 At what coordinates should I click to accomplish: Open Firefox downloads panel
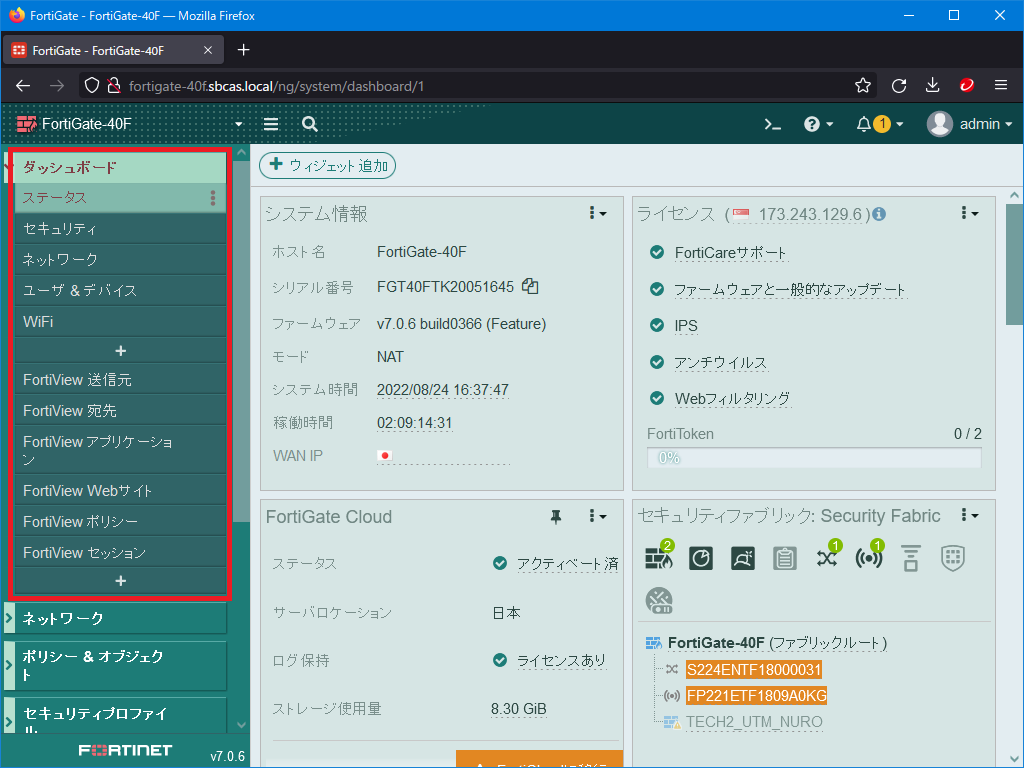[933, 86]
